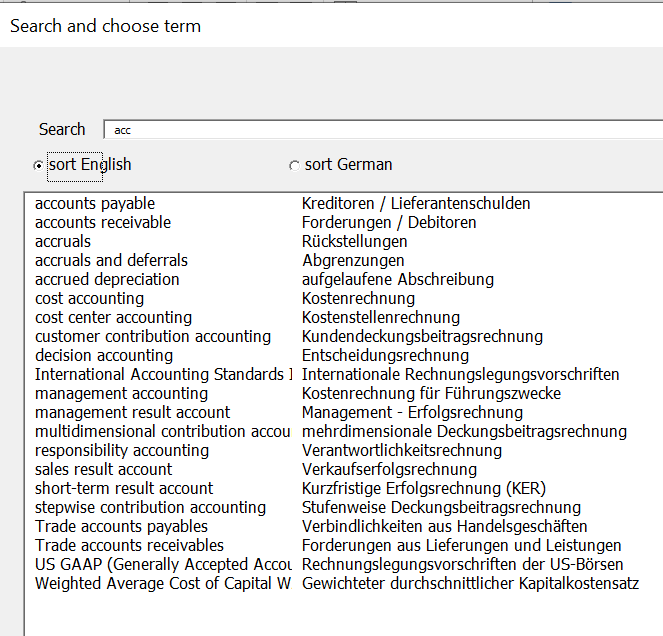Select accrued depreciation in list
Viewport: 663px width, 636px height.
tap(107, 280)
